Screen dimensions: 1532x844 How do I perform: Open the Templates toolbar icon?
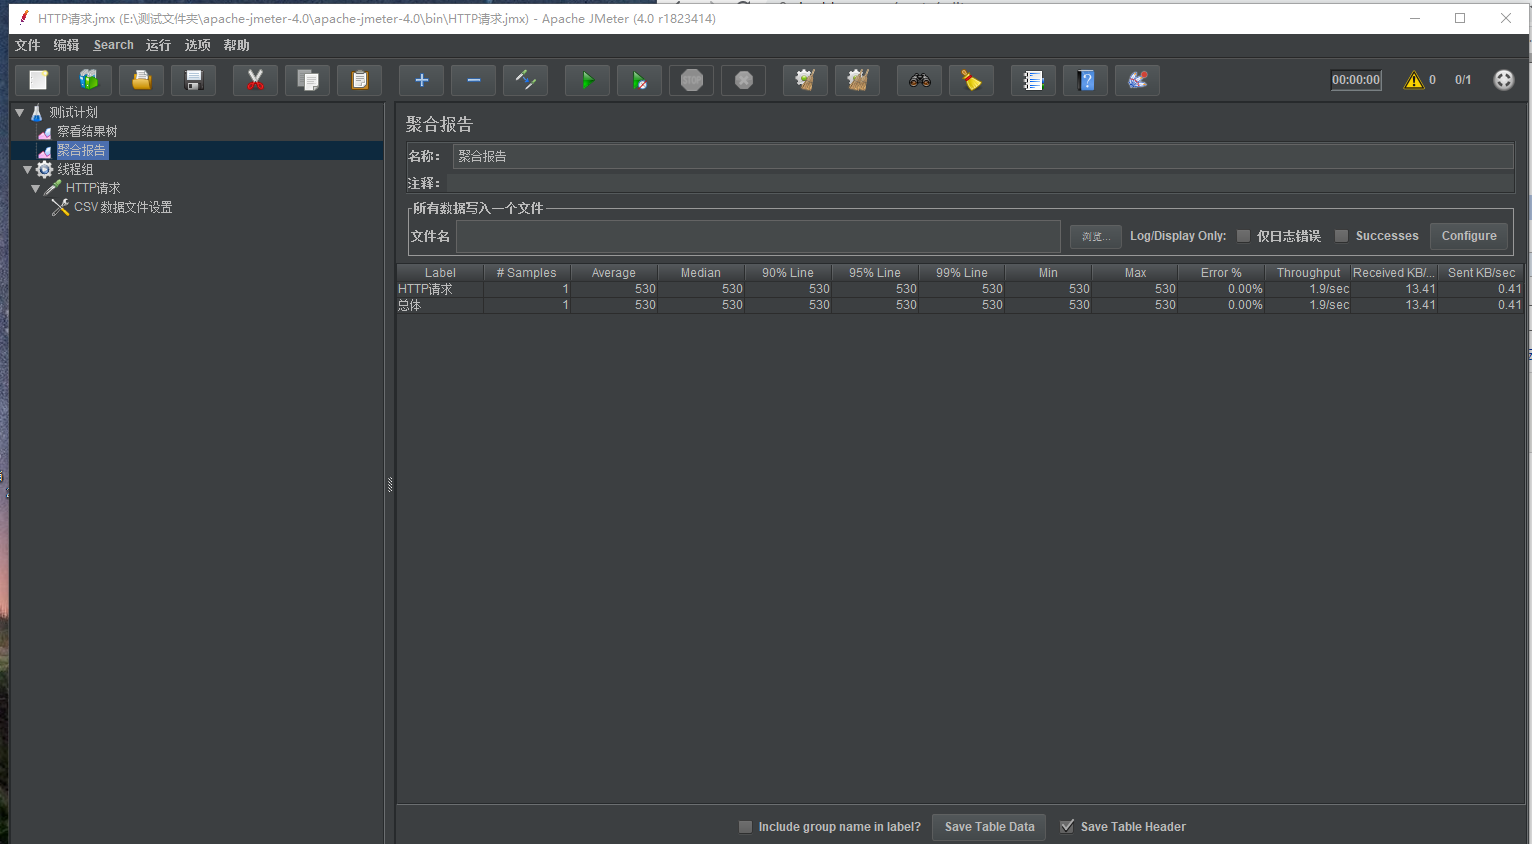pos(89,80)
